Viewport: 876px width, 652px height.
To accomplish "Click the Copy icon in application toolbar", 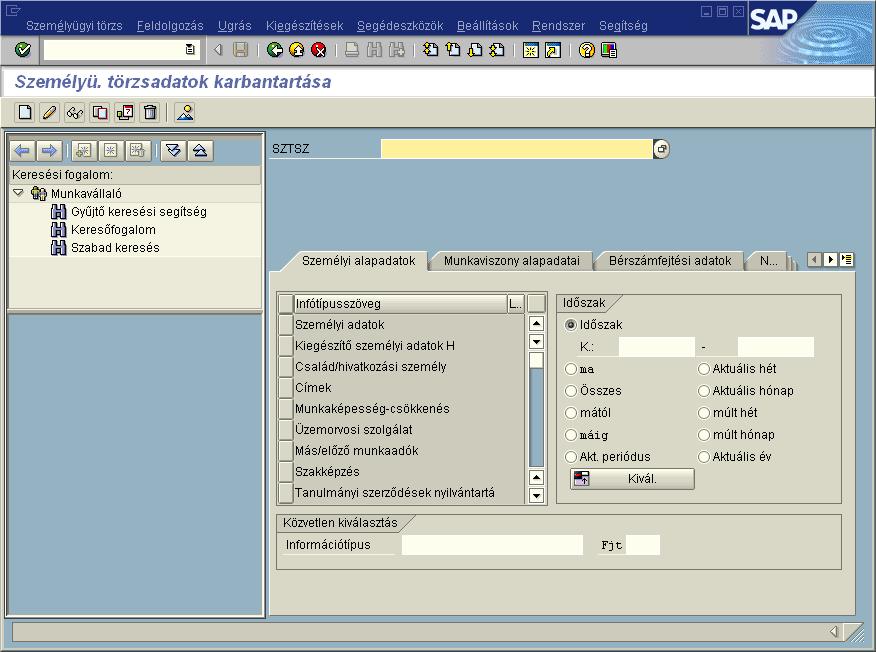I will (x=100, y=112).
